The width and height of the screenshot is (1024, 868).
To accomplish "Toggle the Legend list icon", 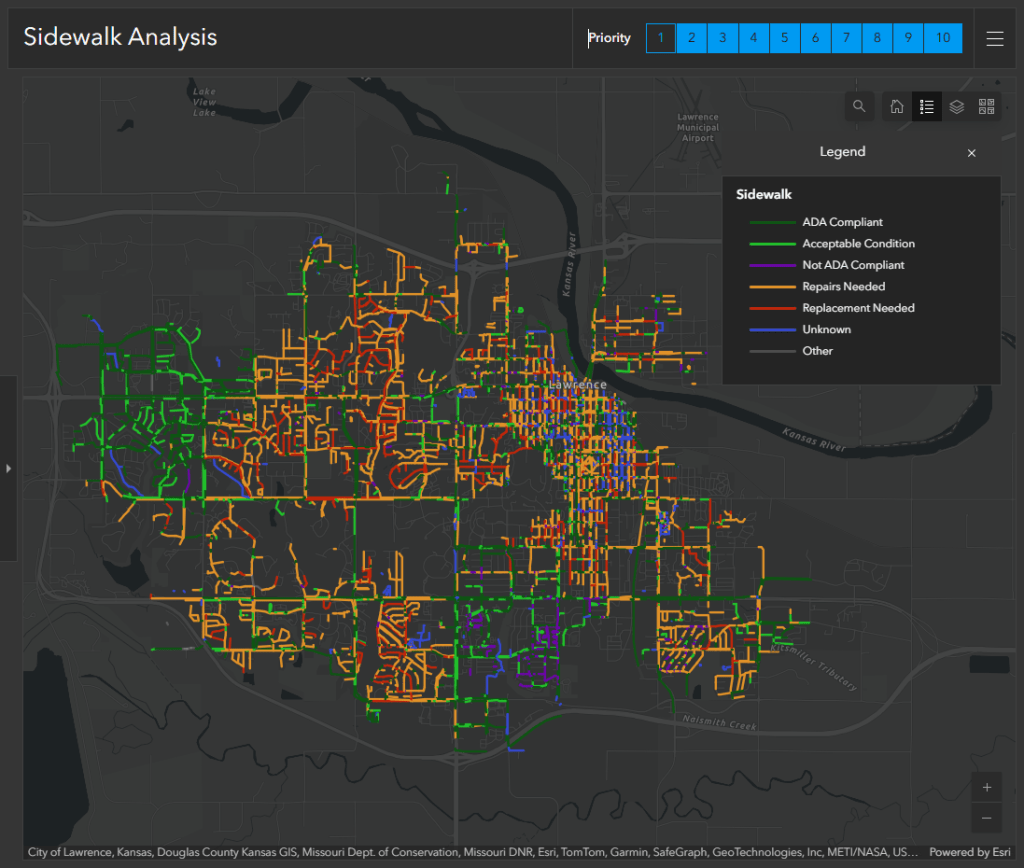I will click(x=927, y=107).
